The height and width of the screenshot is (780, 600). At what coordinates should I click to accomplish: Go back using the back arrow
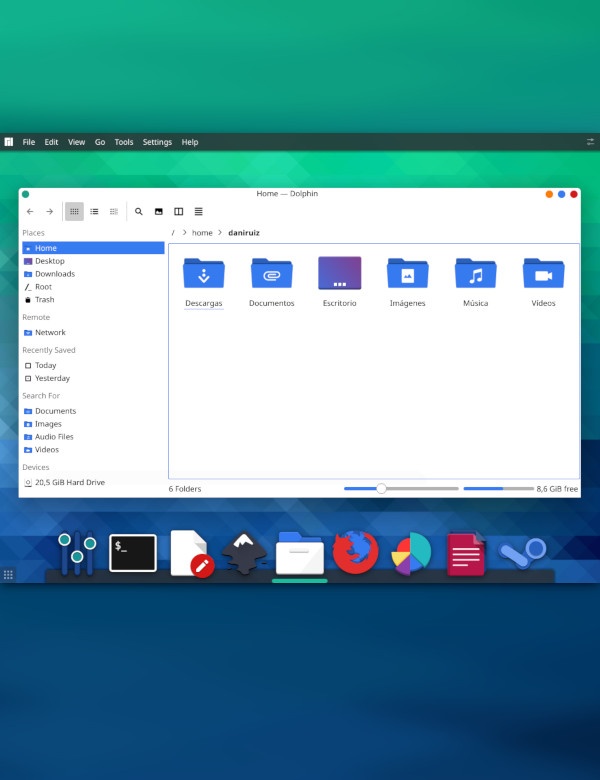pos(30,211)
